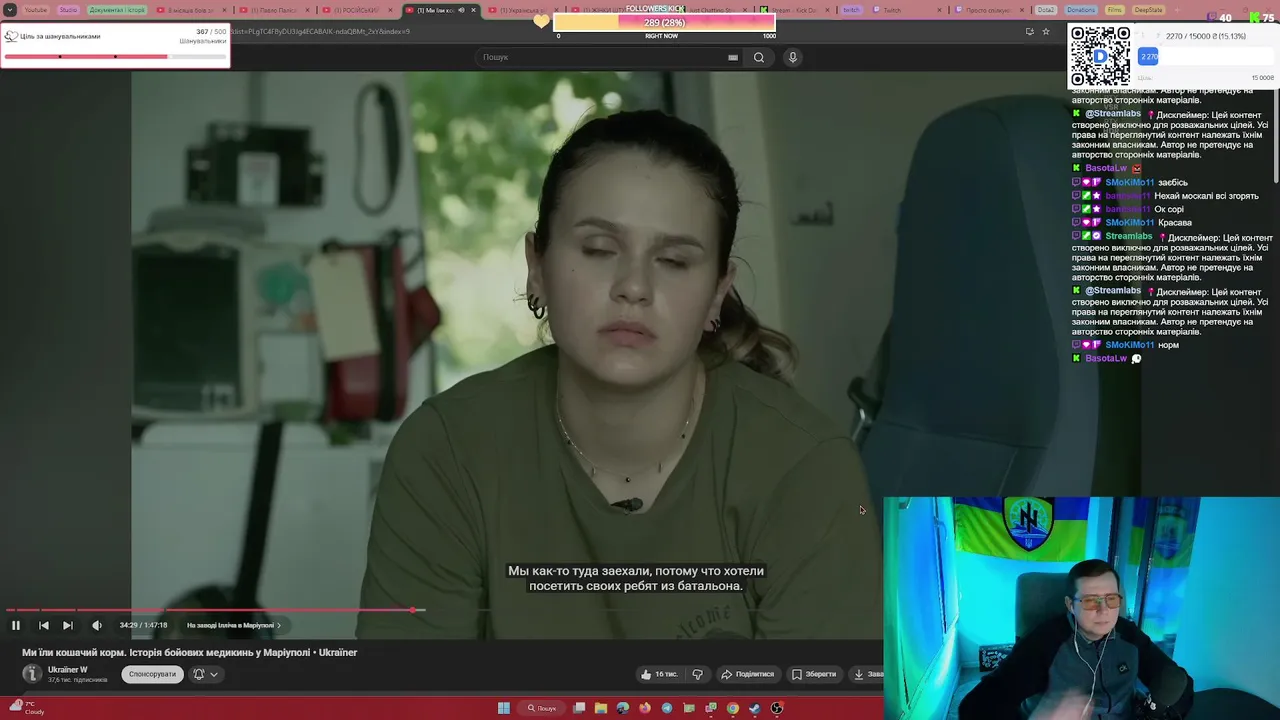Open Windows Start menu
The height and width of the screenshot is (720, 1280).
tap(504, 708)
